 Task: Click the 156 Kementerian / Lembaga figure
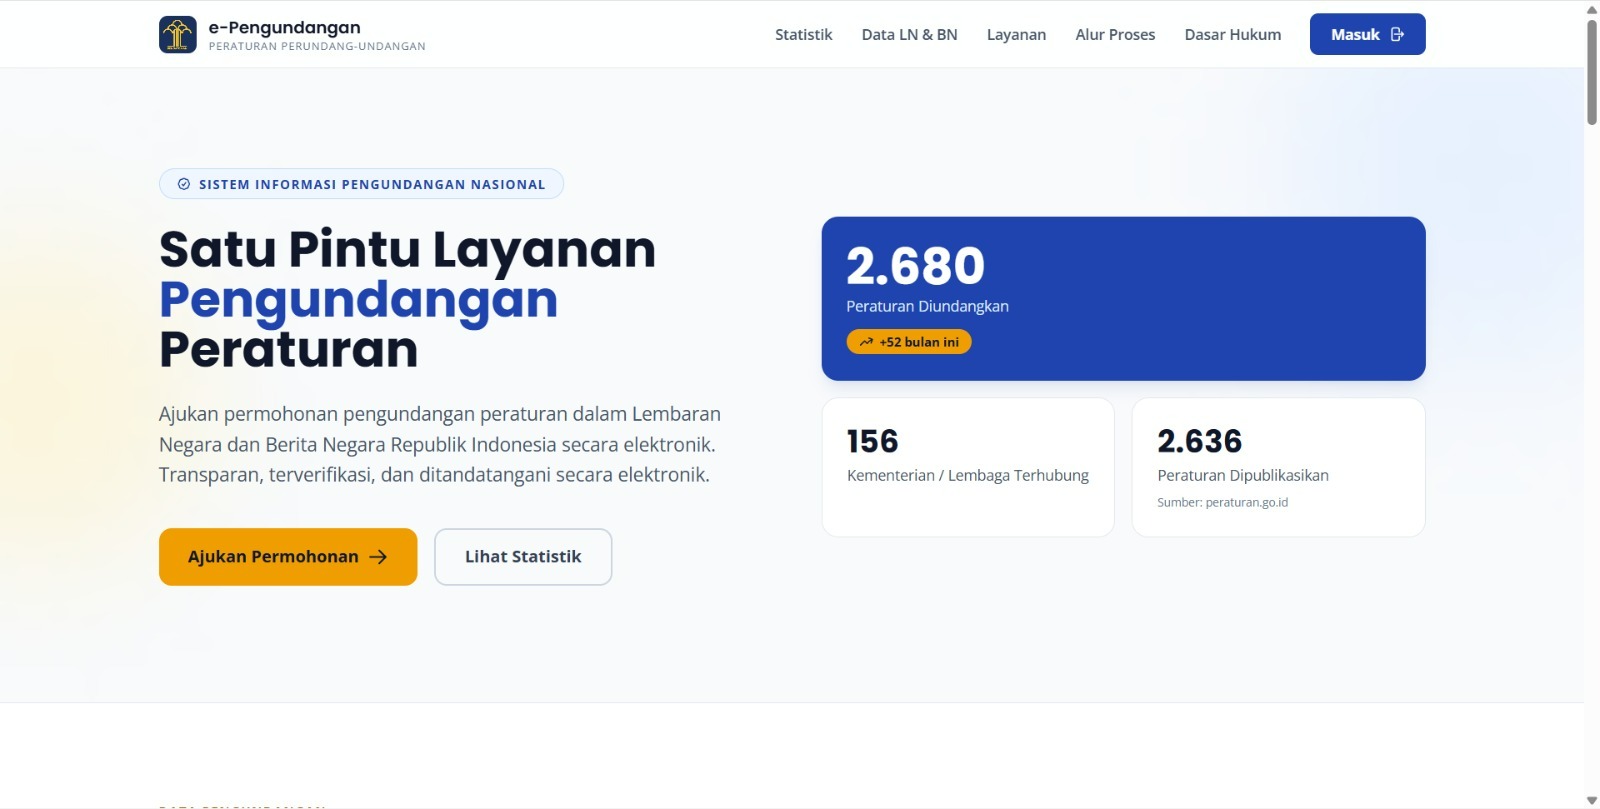872,441
